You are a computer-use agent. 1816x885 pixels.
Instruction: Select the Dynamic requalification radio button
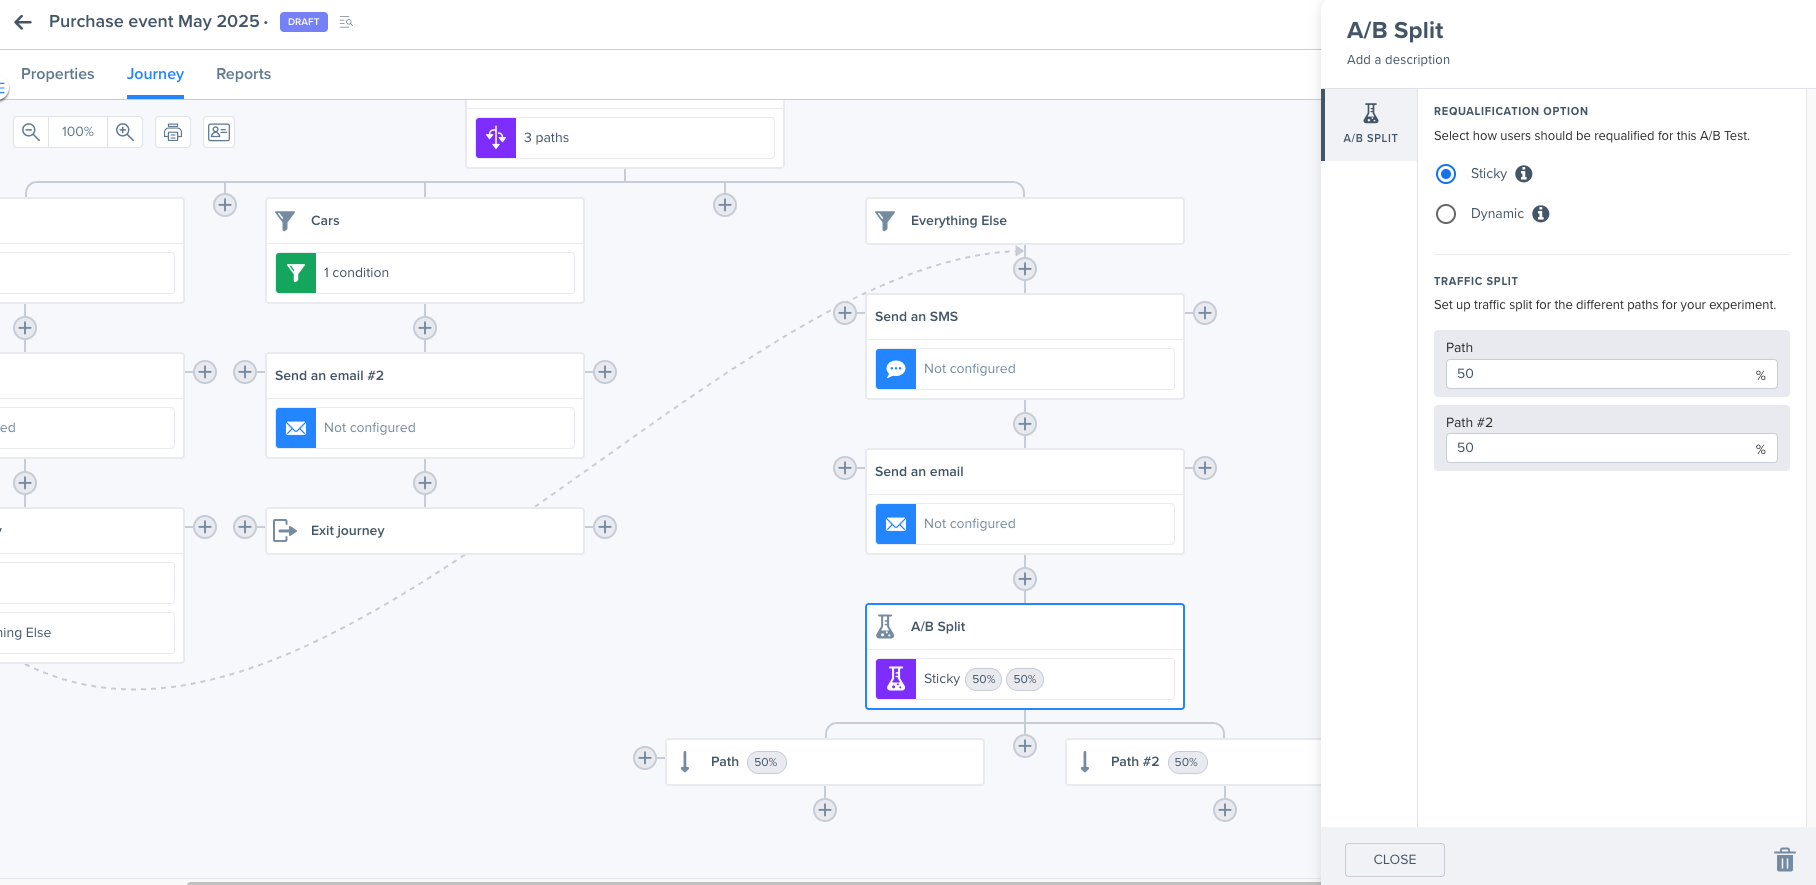point(1446,214)
